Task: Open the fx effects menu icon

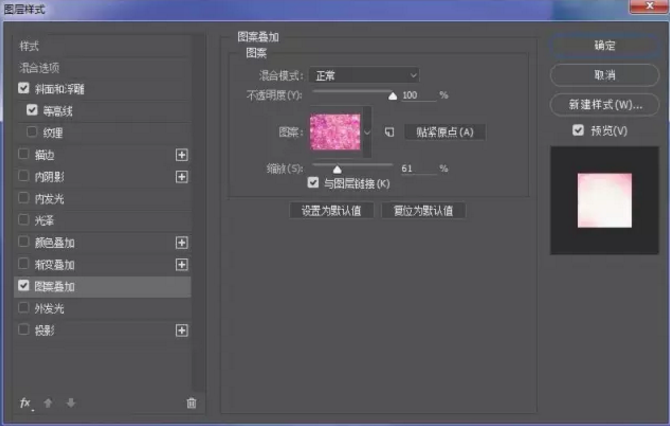Action: click(x=26, y=402)
